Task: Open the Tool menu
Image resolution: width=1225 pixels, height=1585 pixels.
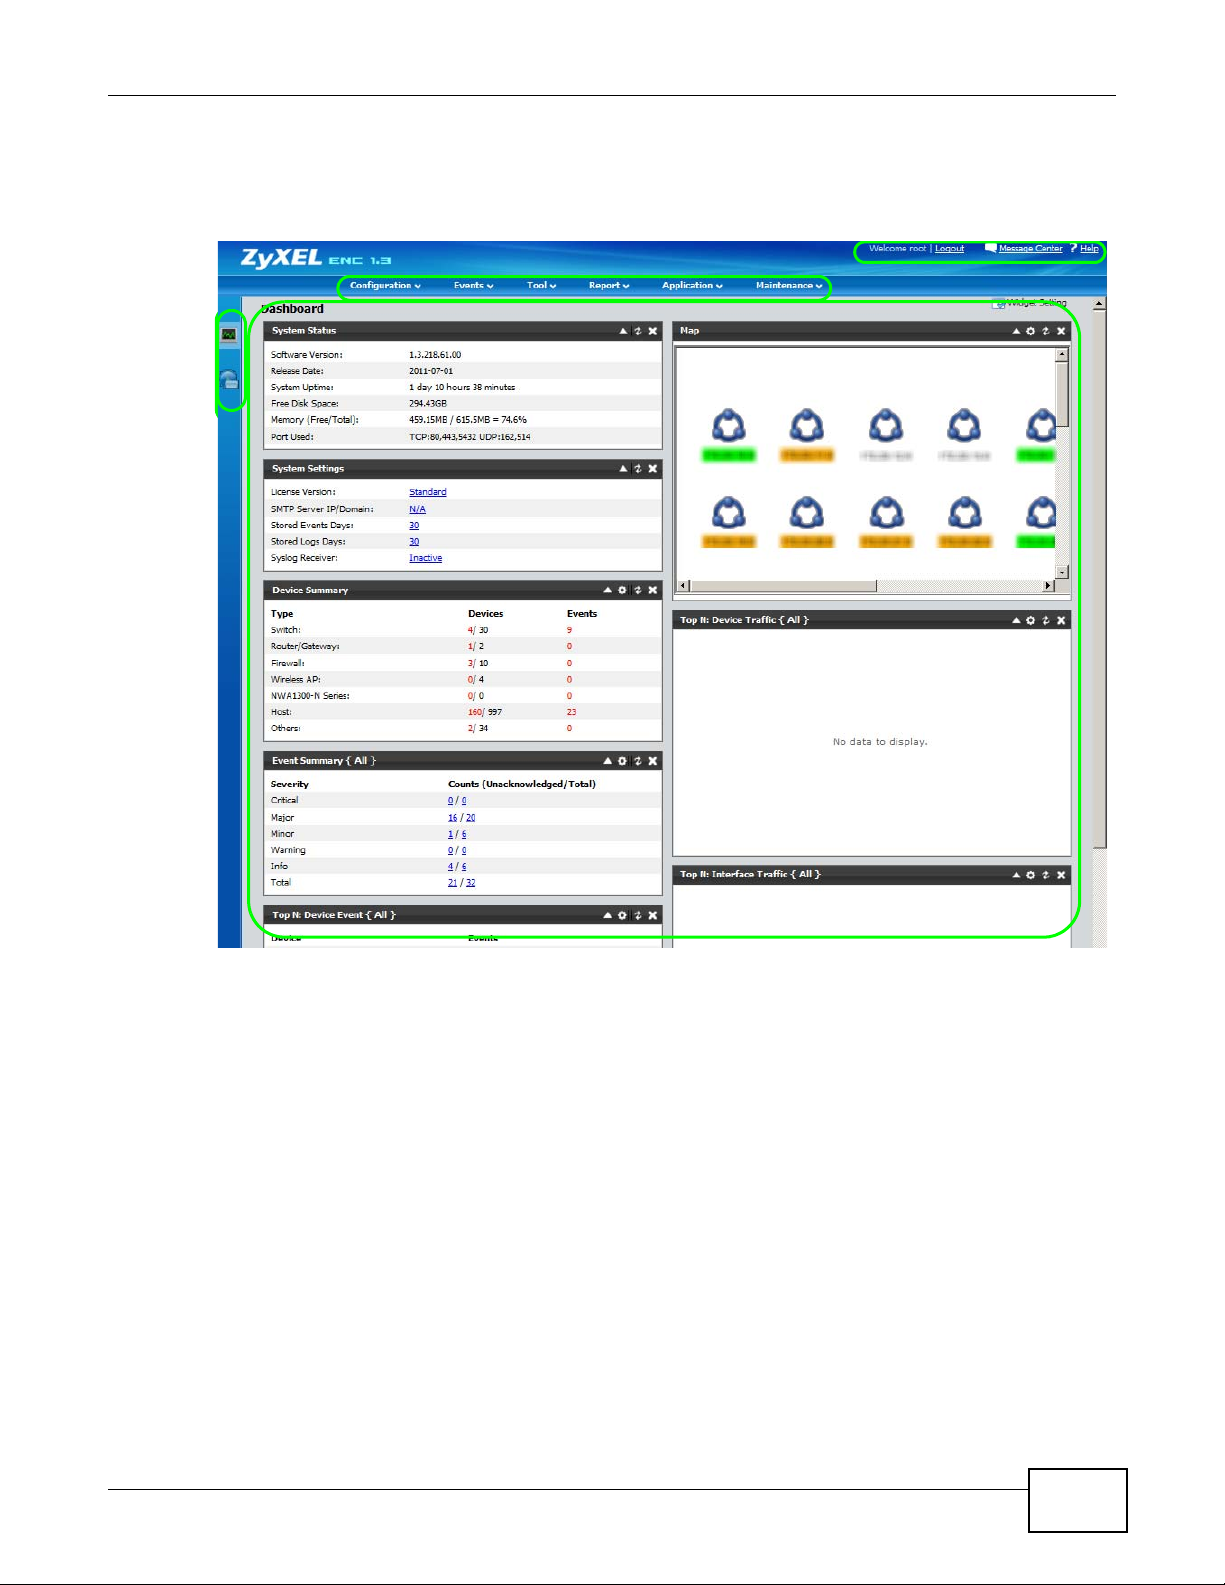Action: [542, 286]
